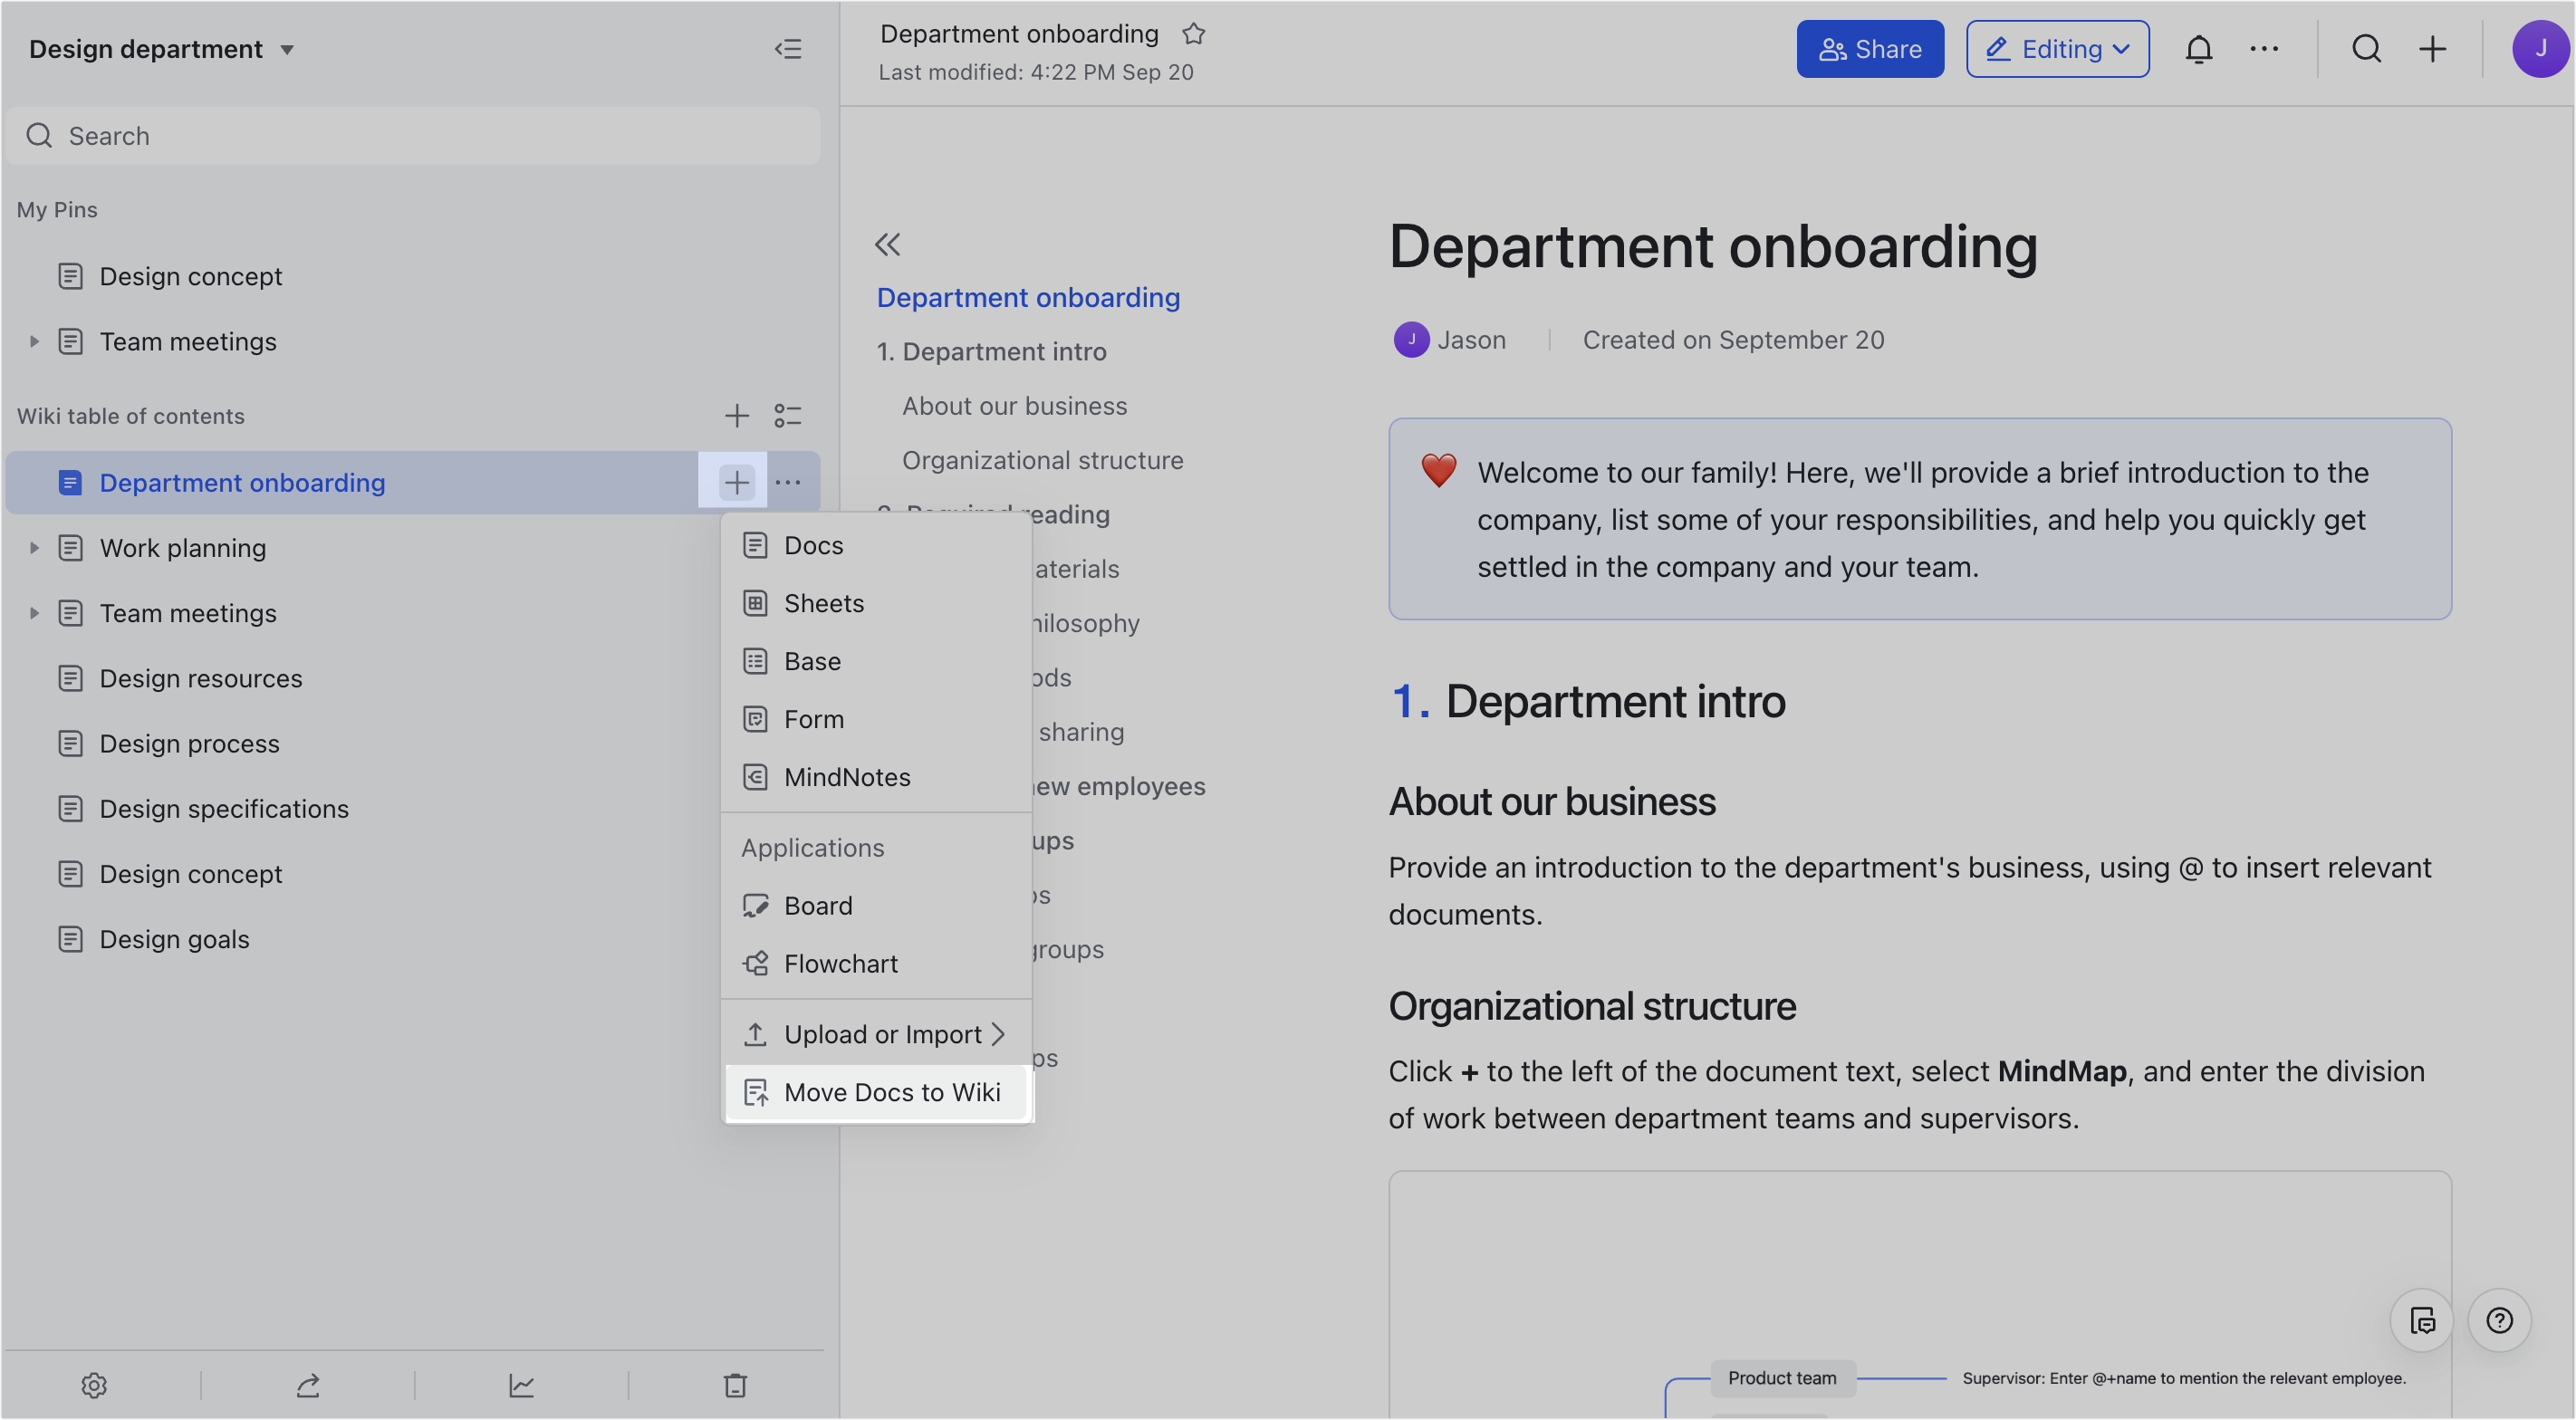Viewport: 2576px width, 1420px height.
Task: Collapse the document outline with double chevron
Action: pos(887,244)
